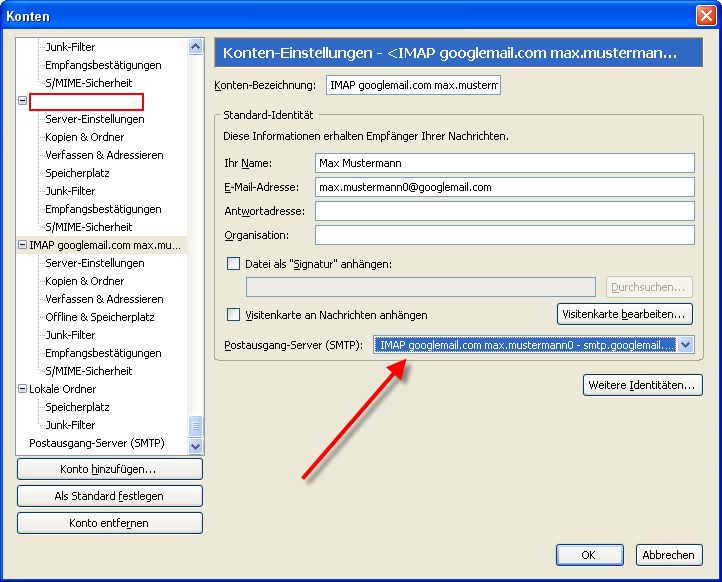Open Server-Einstellungen under IMAP googlemail.com
The image size is (722, 582).
[x=95, y=263]
